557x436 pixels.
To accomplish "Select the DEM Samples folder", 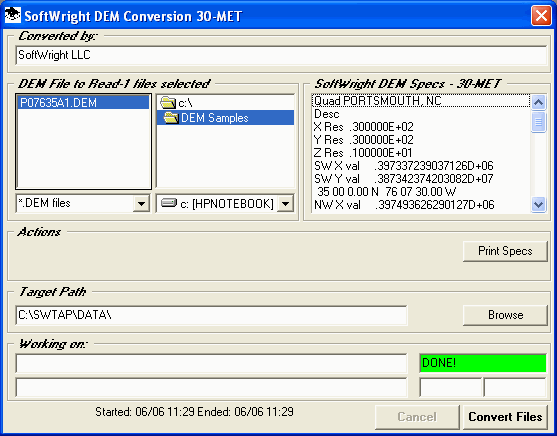I will (x=225, y=118).
